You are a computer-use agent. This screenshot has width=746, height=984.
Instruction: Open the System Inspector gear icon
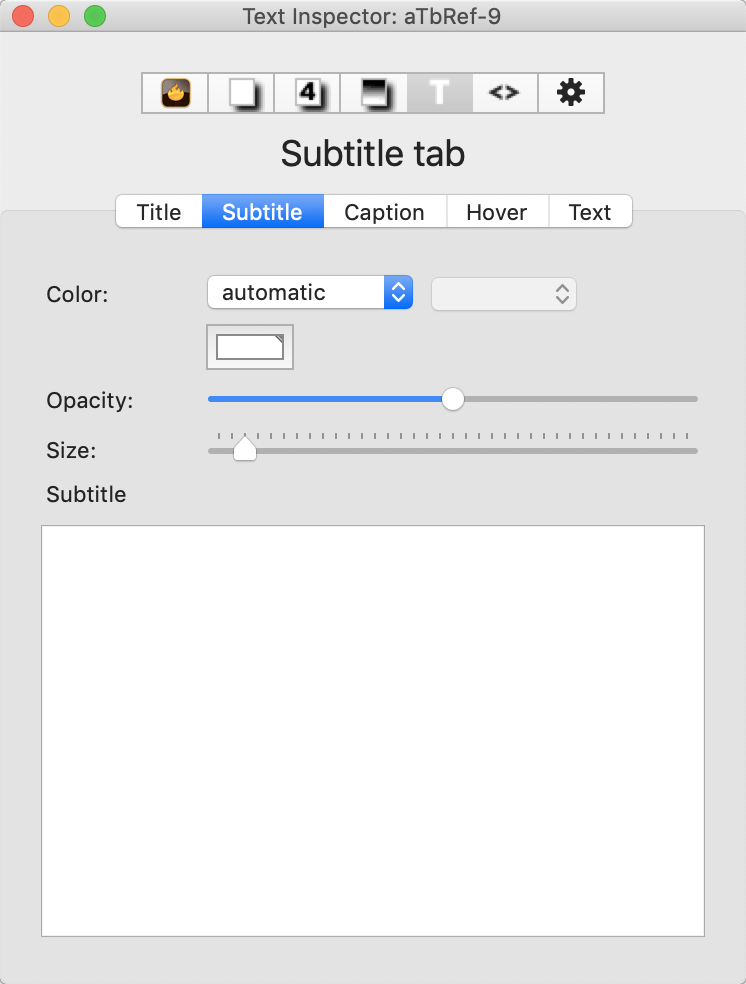point(570,92)
